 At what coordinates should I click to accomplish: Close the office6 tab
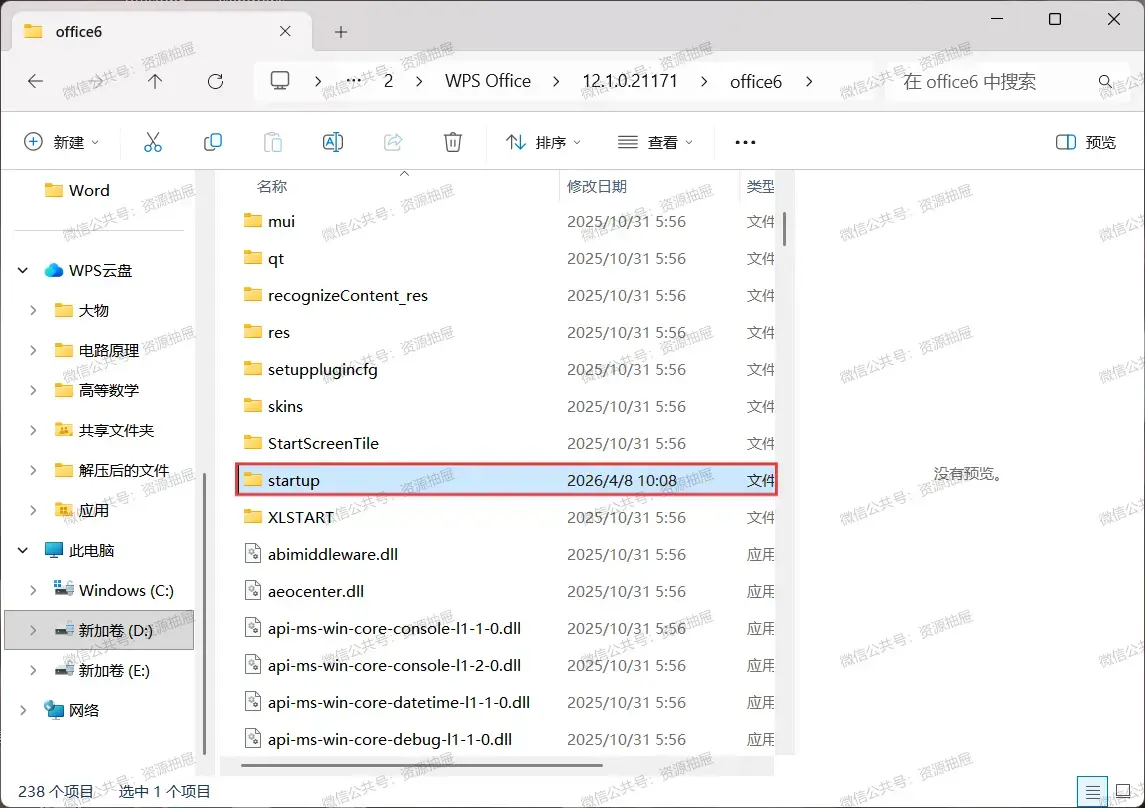(285, 31)
